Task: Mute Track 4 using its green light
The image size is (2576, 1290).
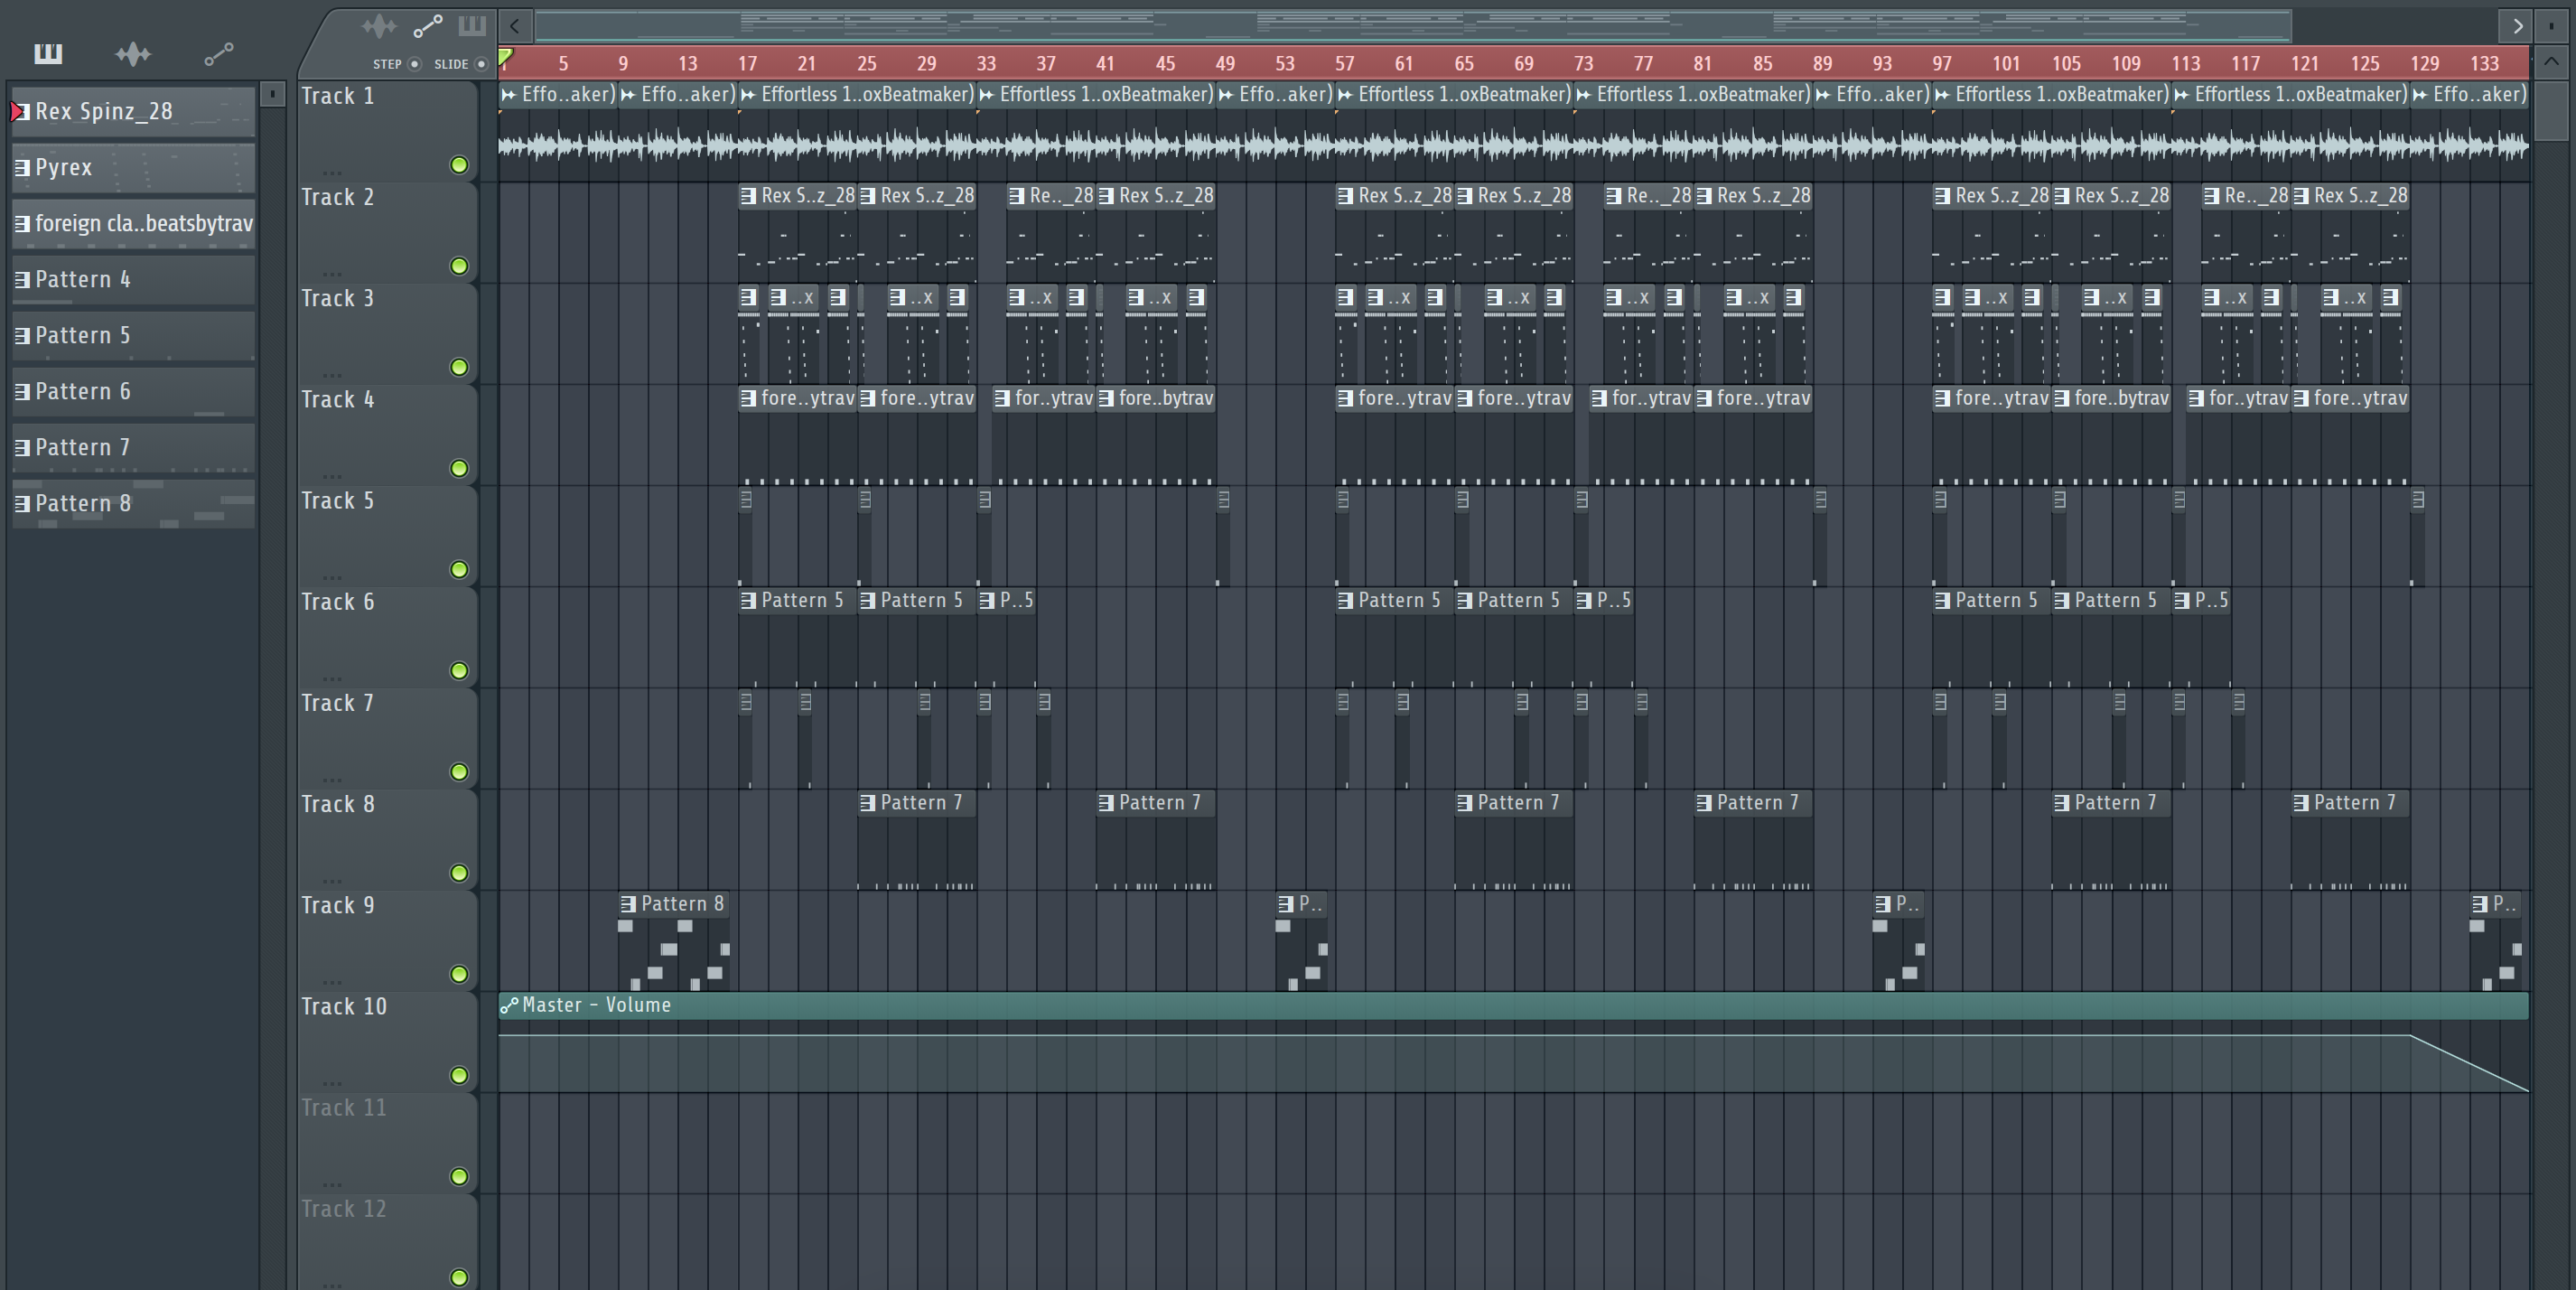Action: coord(459,468)
